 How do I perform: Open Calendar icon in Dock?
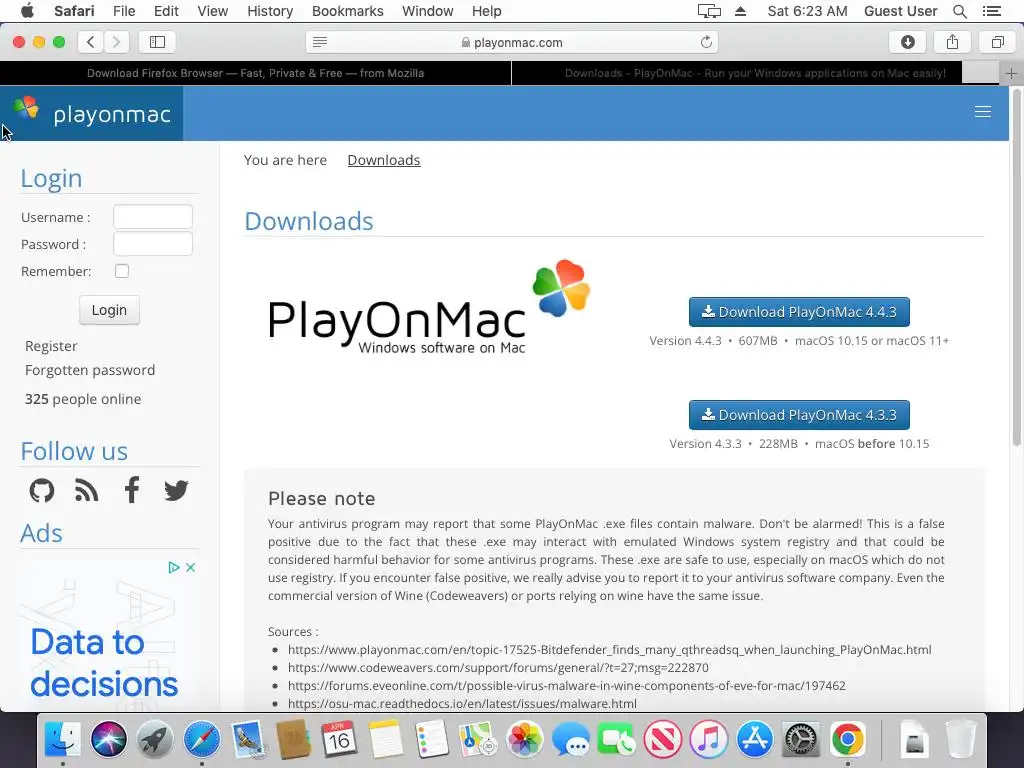339,739
